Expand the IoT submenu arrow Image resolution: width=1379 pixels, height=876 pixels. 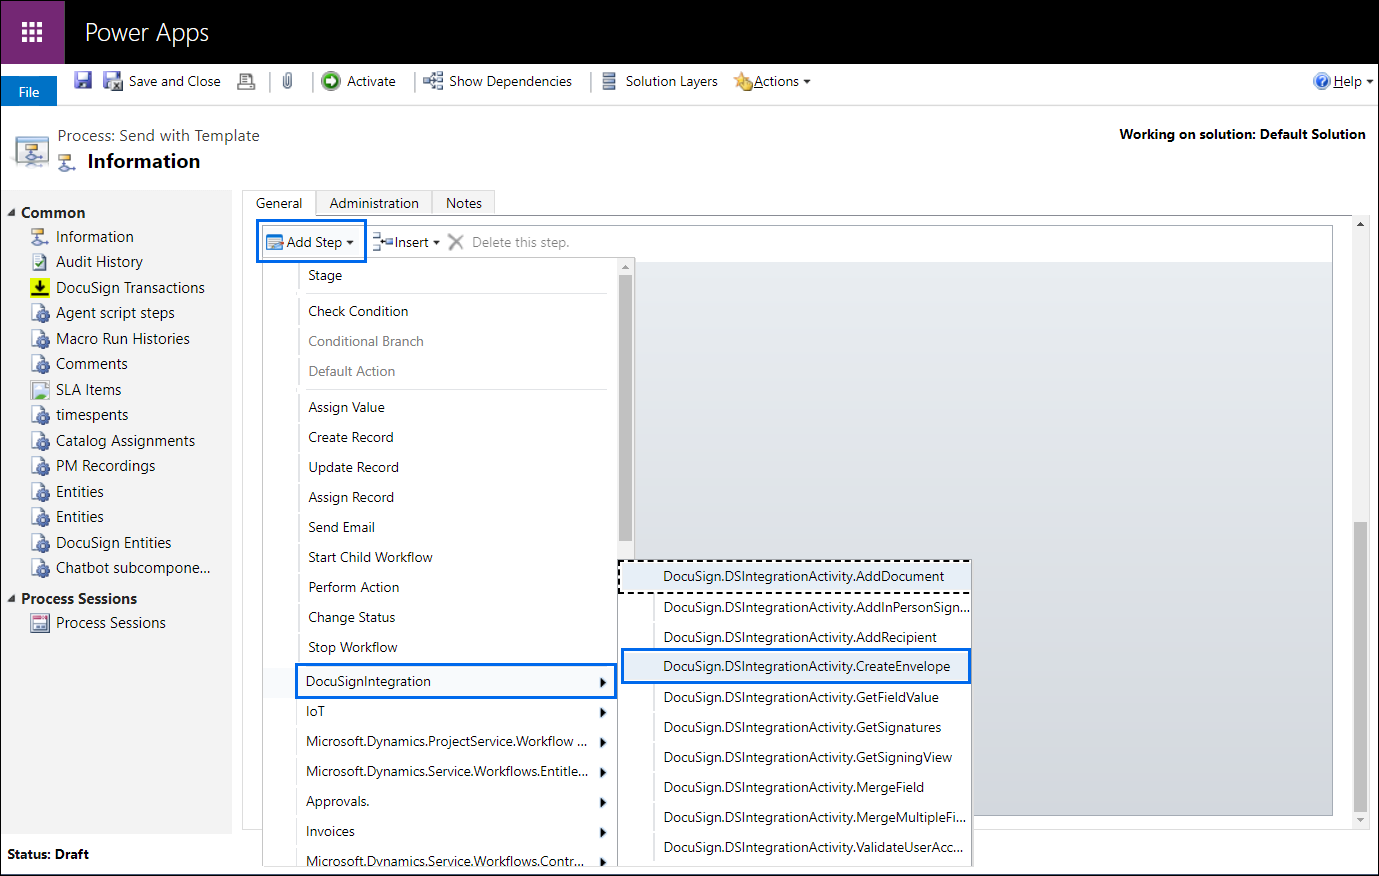click(603, 712)
